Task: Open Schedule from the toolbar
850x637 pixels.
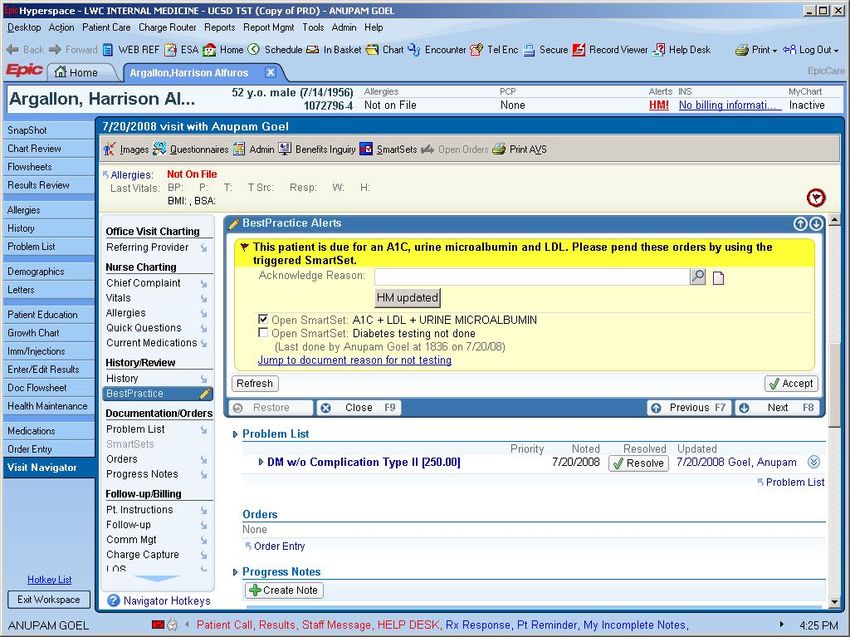Action: [x=275, y=50]
